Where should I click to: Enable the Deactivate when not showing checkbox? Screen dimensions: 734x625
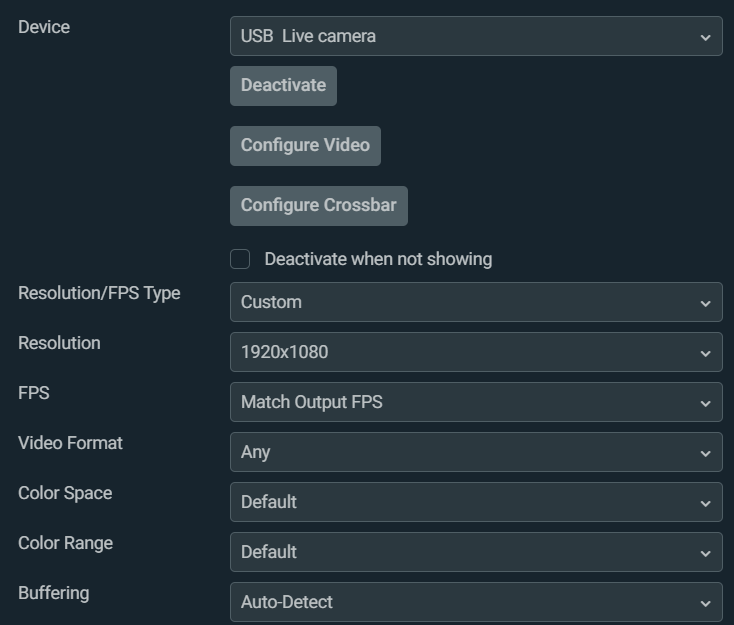click(x=240, y=260)
